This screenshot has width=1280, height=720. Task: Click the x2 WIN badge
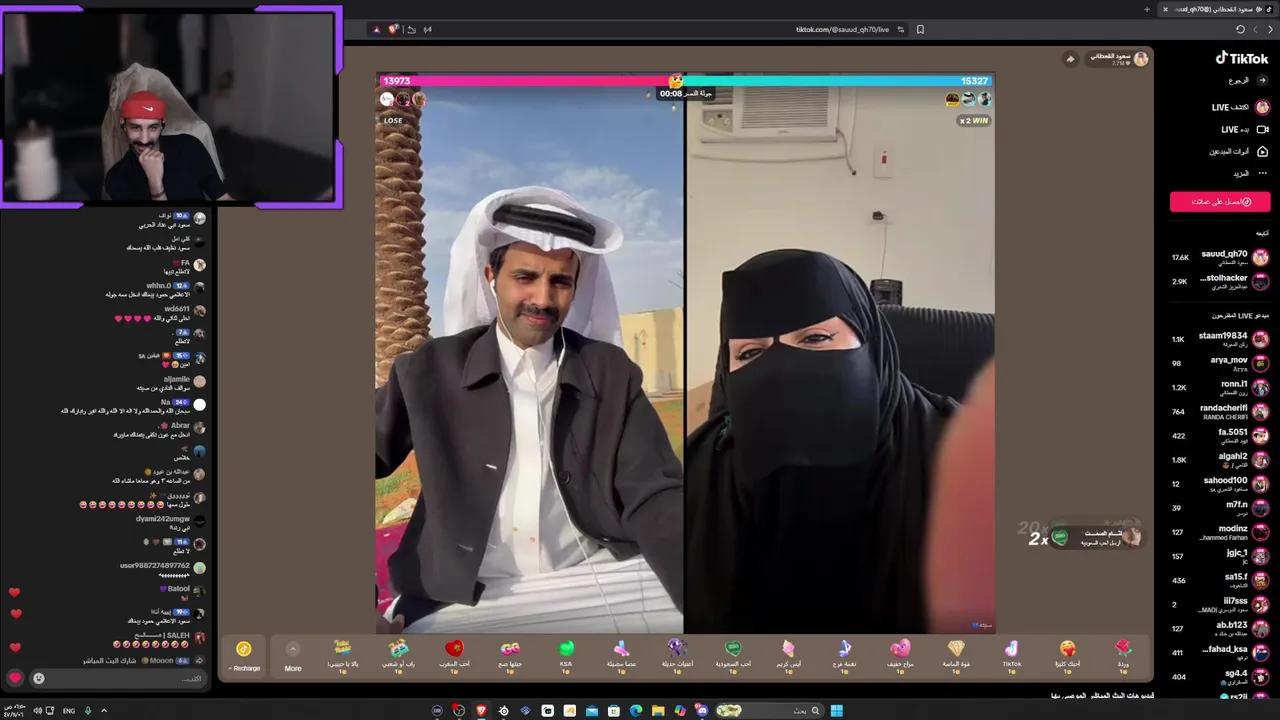(x=974, y=120)
